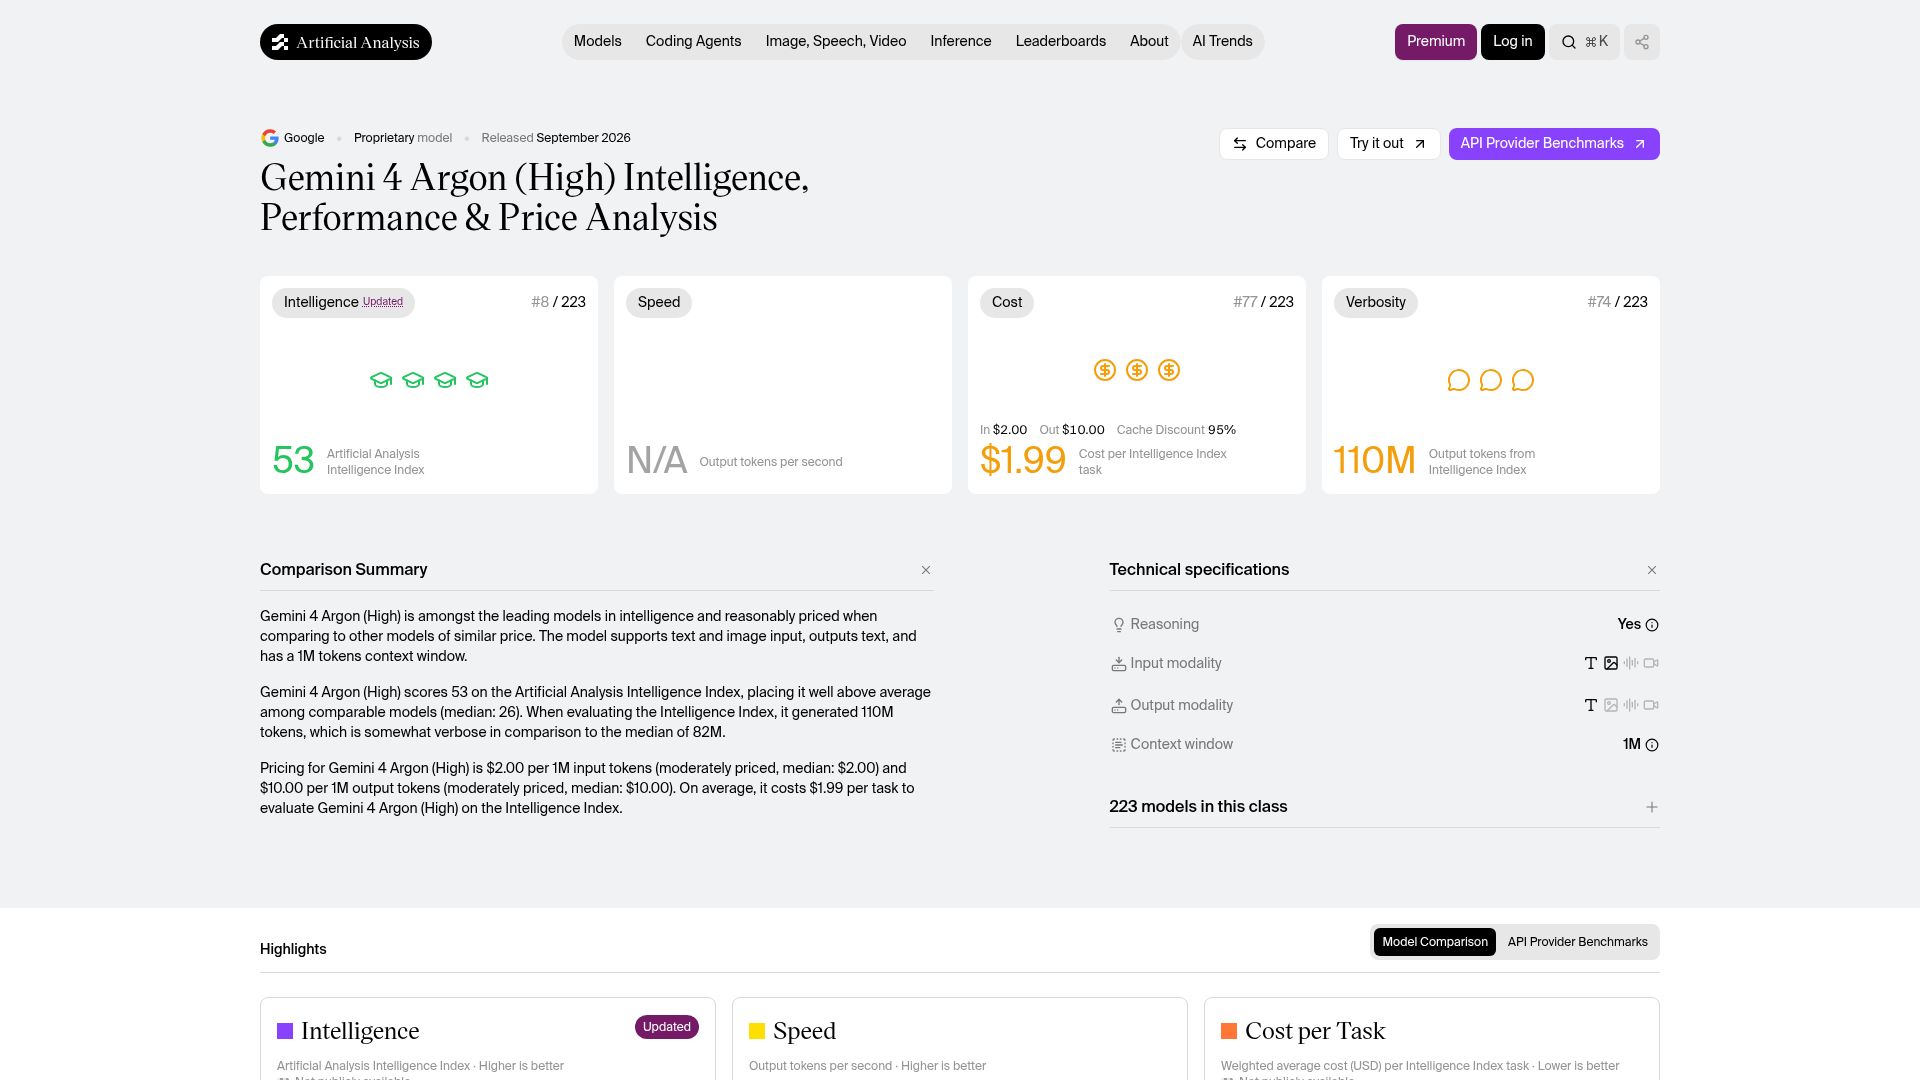
Task: Expand the 223 models in this class section
Action: click(1652, 807)
